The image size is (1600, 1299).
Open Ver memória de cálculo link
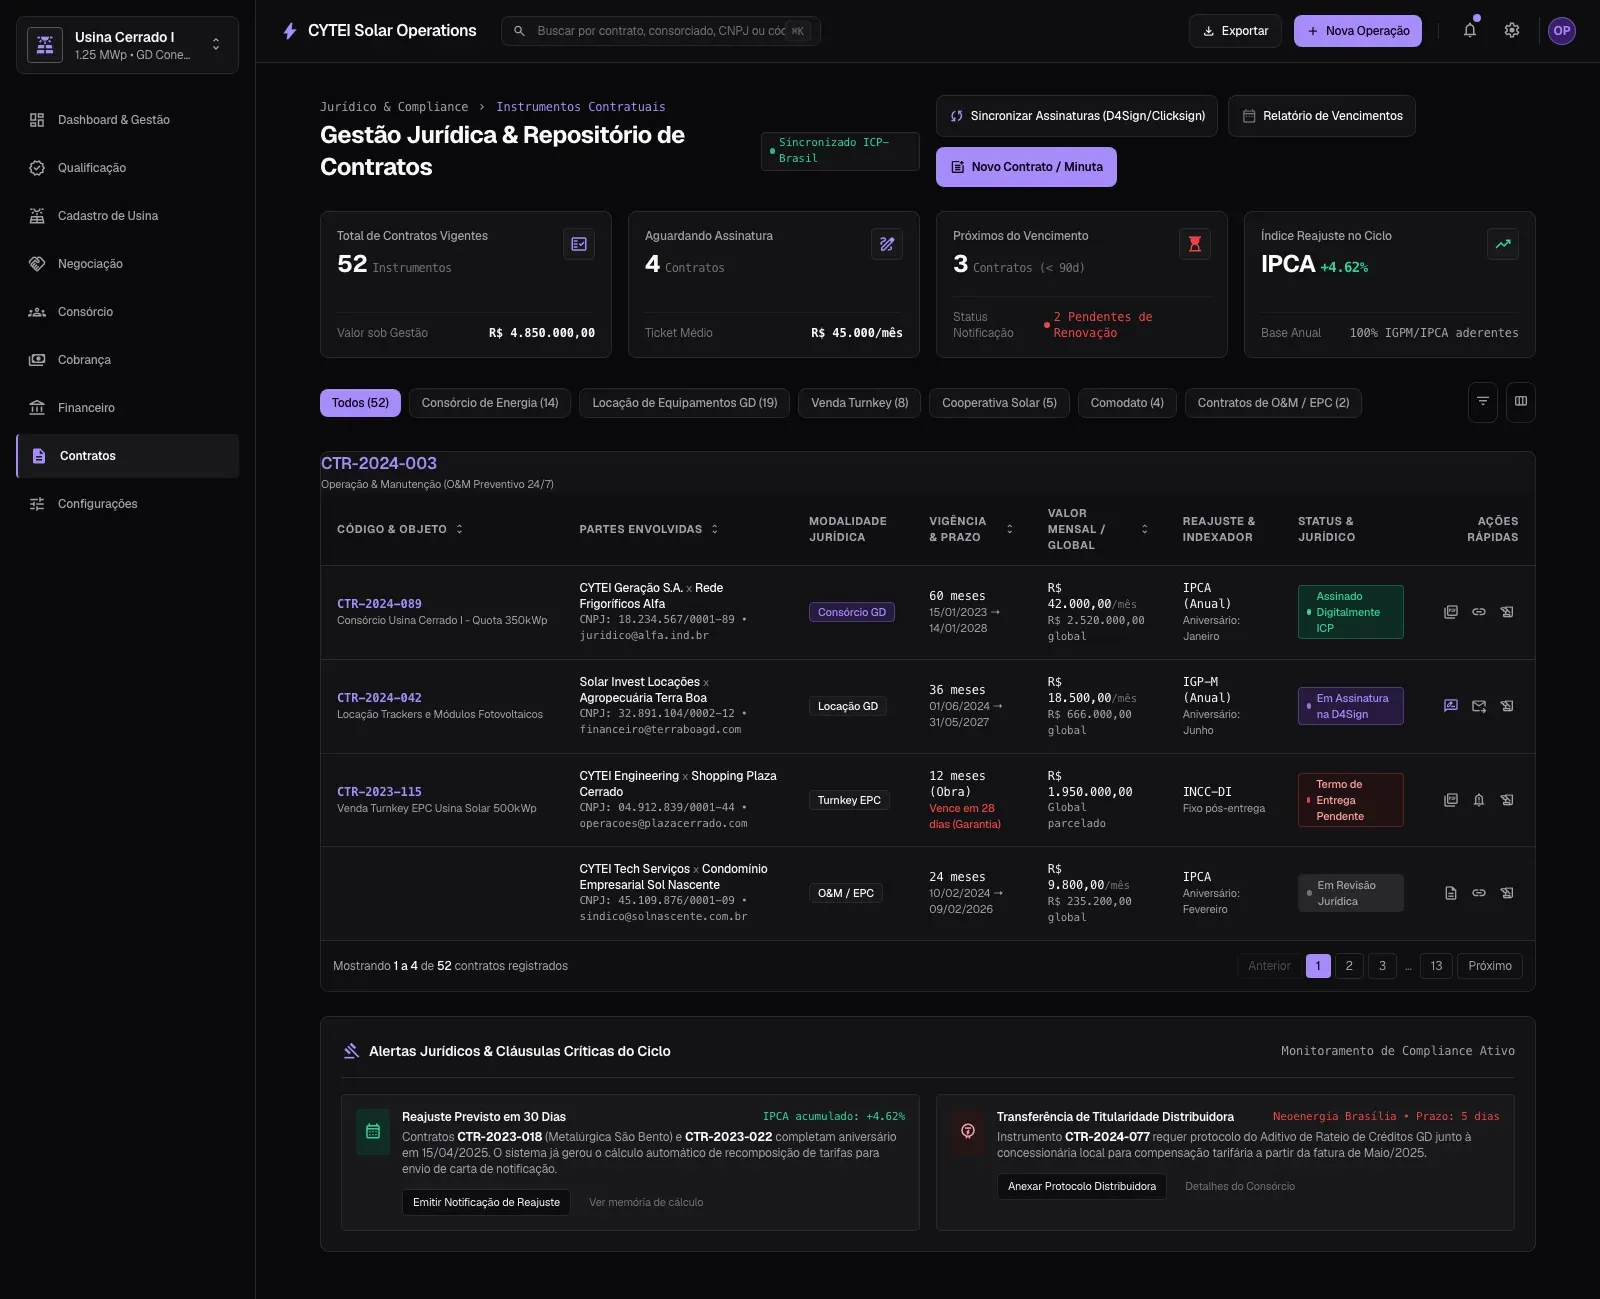646,1202
